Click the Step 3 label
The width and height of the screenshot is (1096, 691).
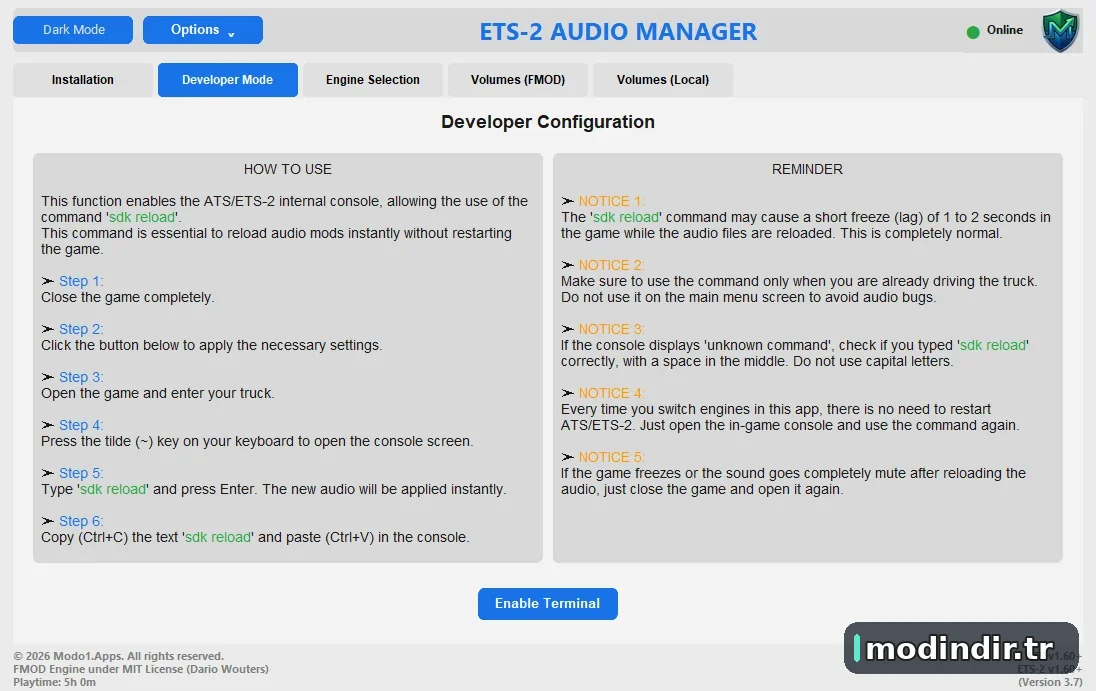(80, 377)
